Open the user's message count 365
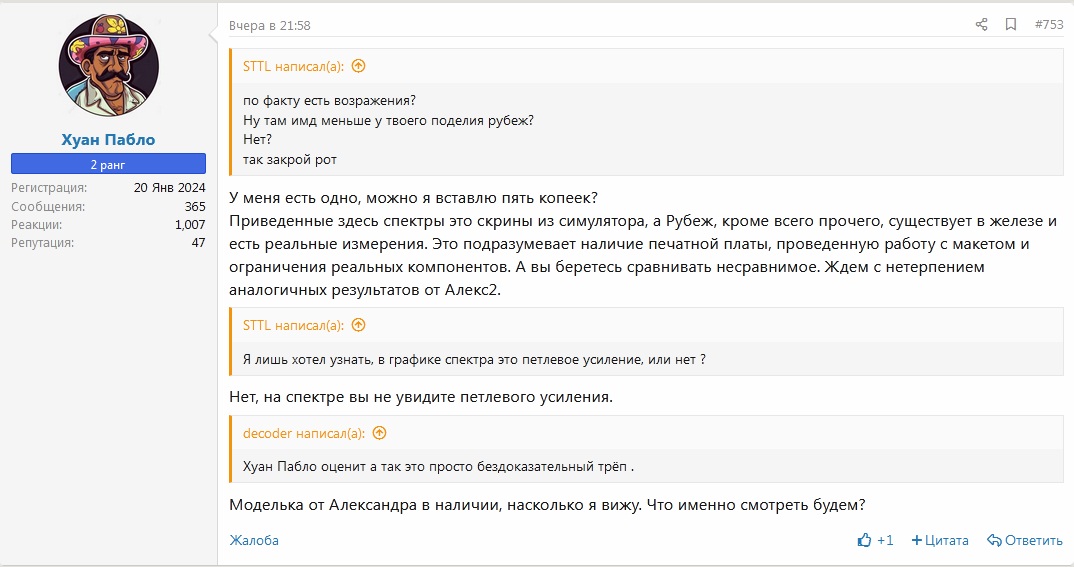 pos(195,206)
